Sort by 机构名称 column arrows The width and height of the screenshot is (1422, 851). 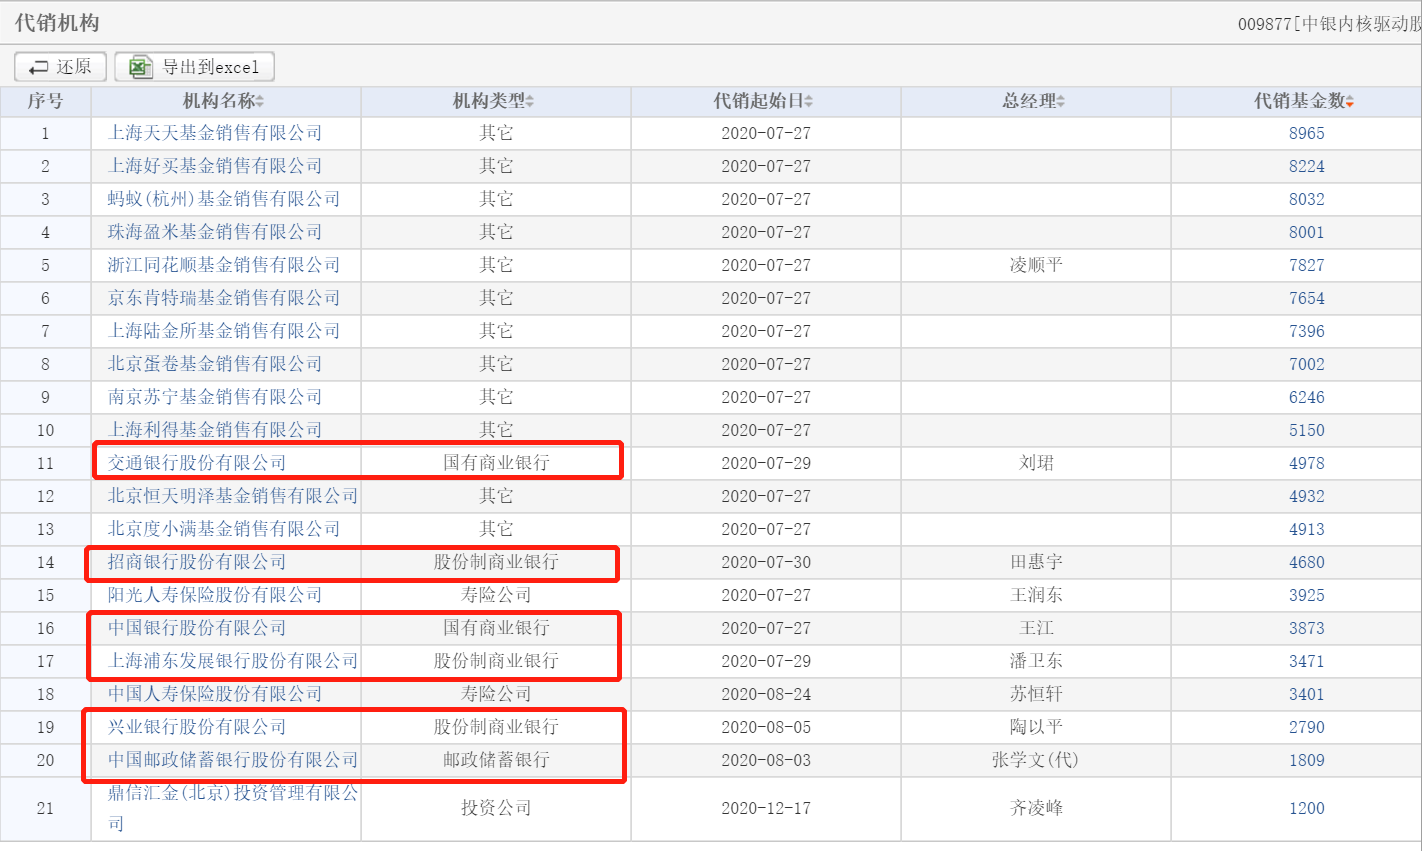(260, 101)
